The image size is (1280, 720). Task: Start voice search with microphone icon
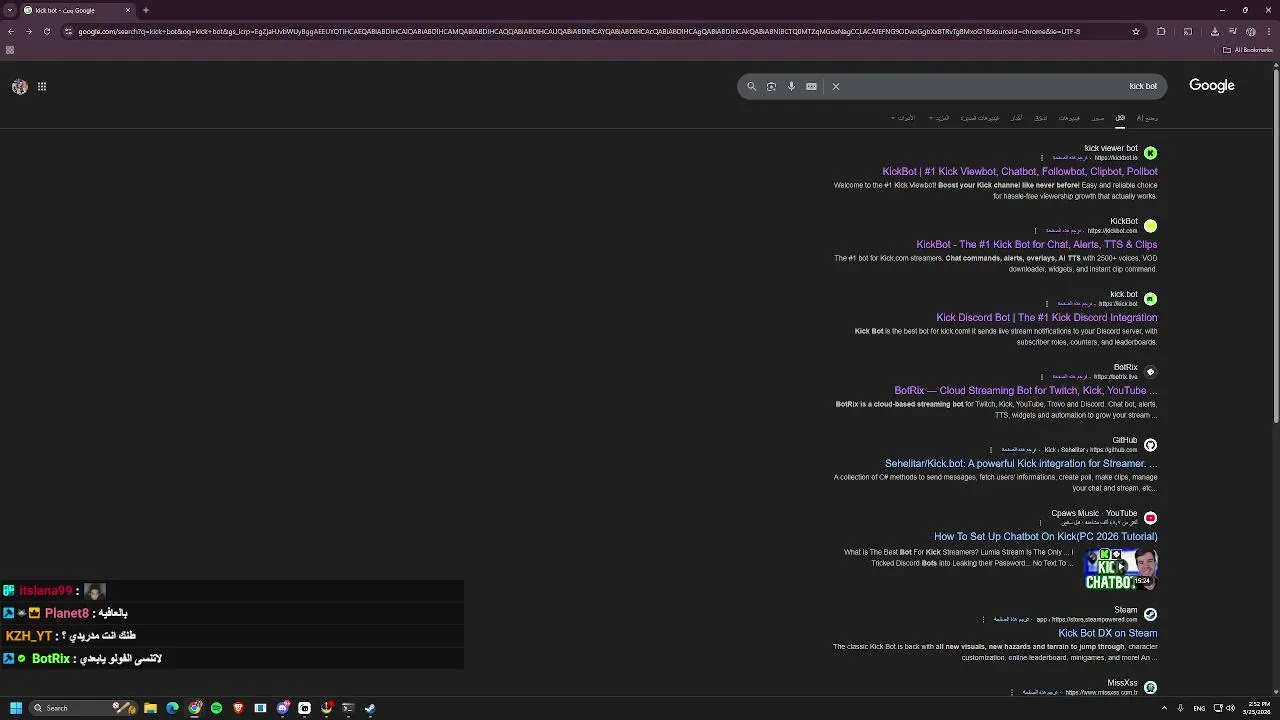[x=791, y=87]
